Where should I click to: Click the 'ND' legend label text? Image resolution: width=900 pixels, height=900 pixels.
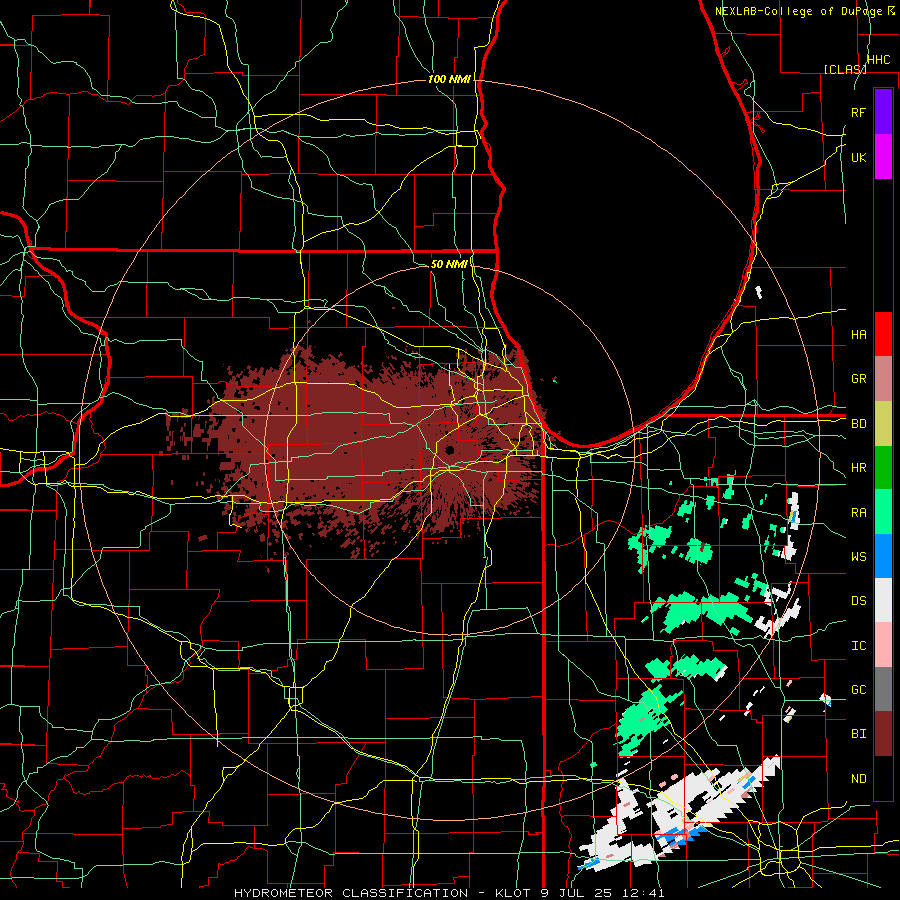pos(858,779)
